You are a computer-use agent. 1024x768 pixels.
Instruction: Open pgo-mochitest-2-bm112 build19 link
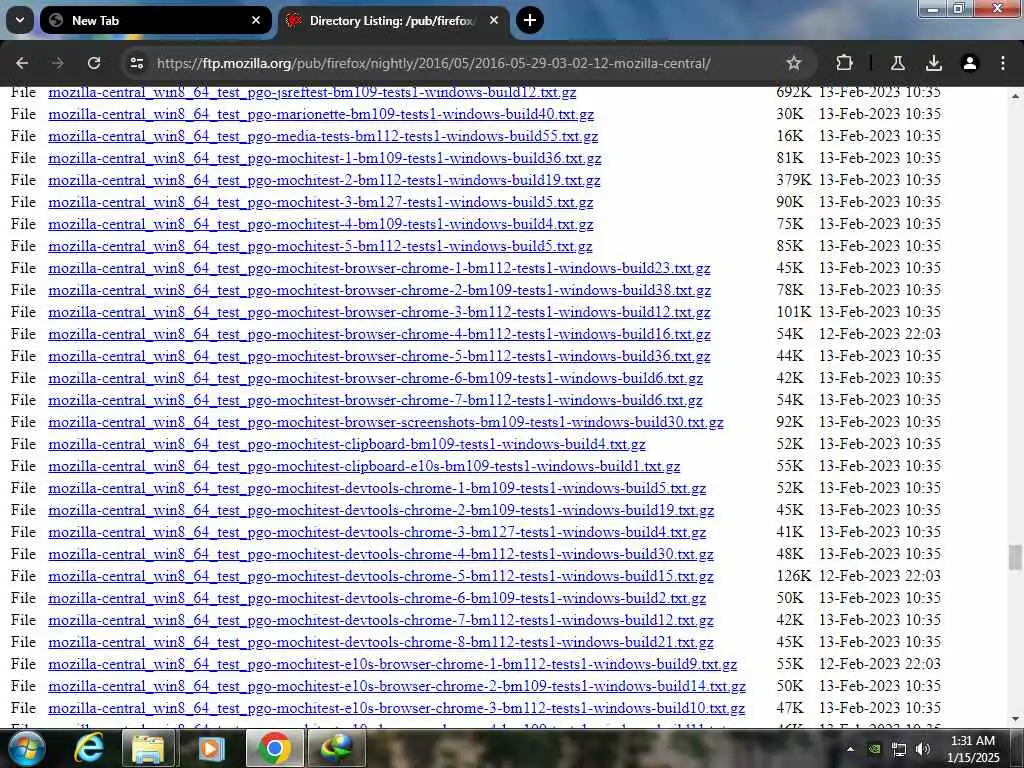[x=324, y=180]
